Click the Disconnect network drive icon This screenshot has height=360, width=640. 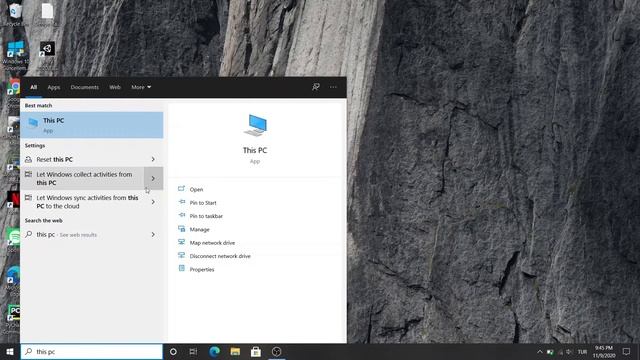coord(182,256)
